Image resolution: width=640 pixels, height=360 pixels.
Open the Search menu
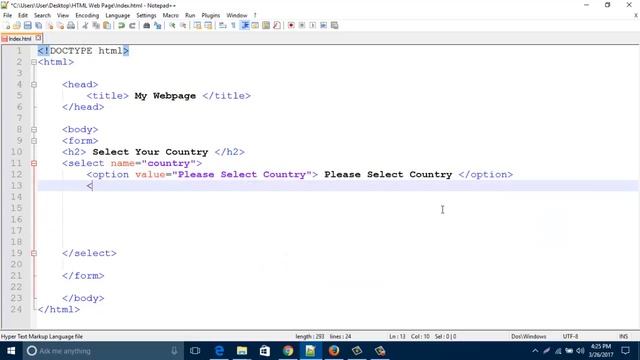click(42, 15)
